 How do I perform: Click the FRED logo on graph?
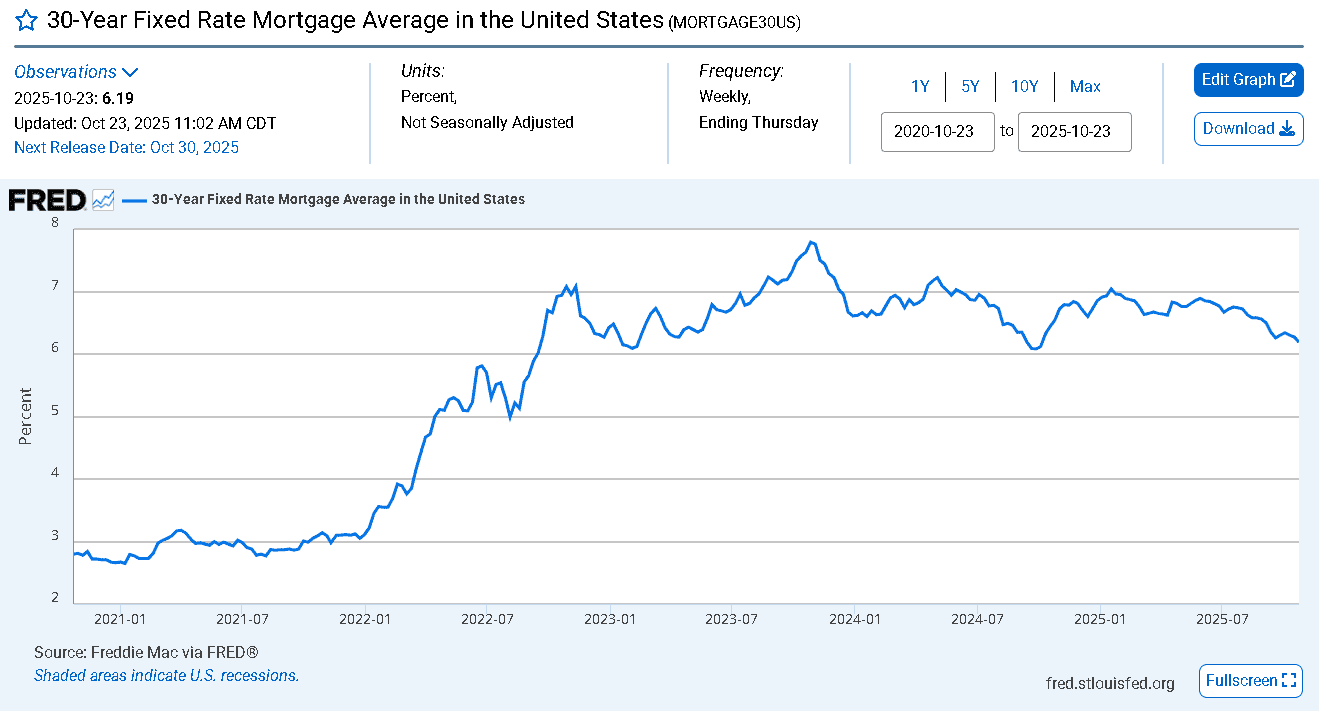point(47,199)
